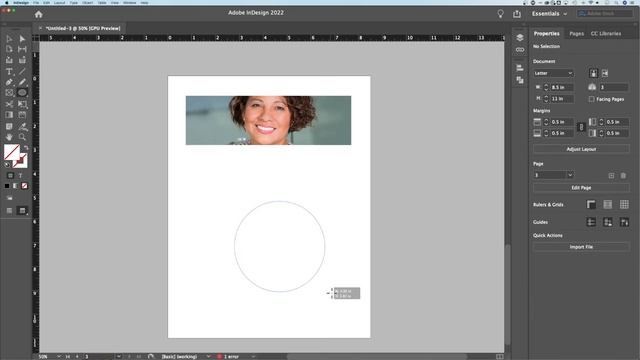Click the Import File button
The width and height of the screenshot is (640, 360).
point(581,247)
